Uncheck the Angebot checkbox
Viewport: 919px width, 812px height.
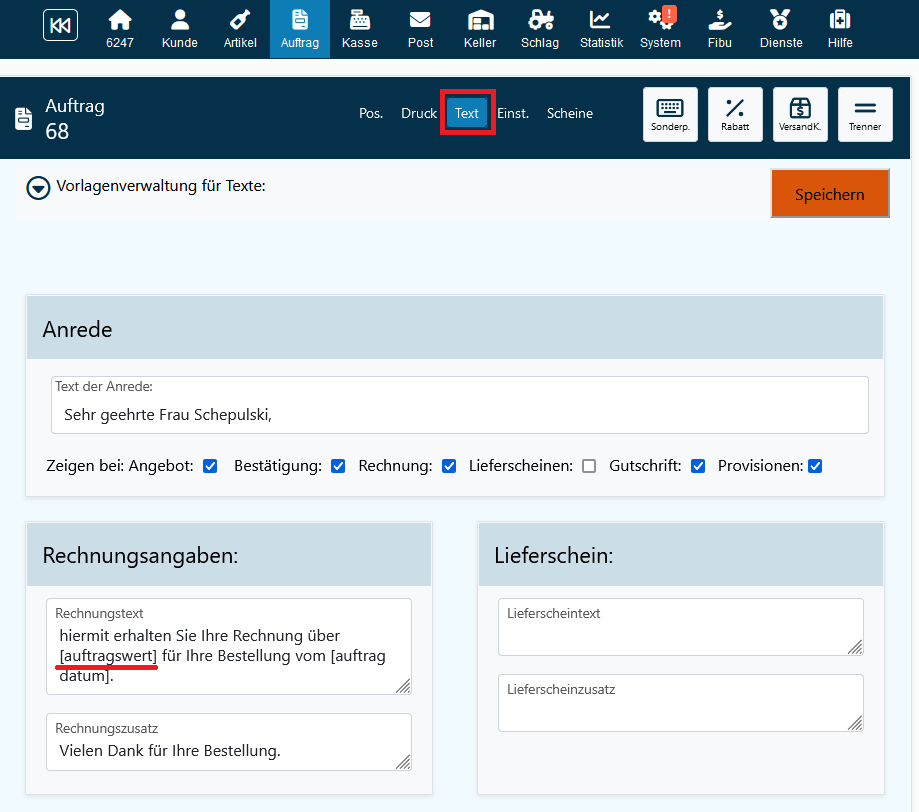click(x=210, y=466)
